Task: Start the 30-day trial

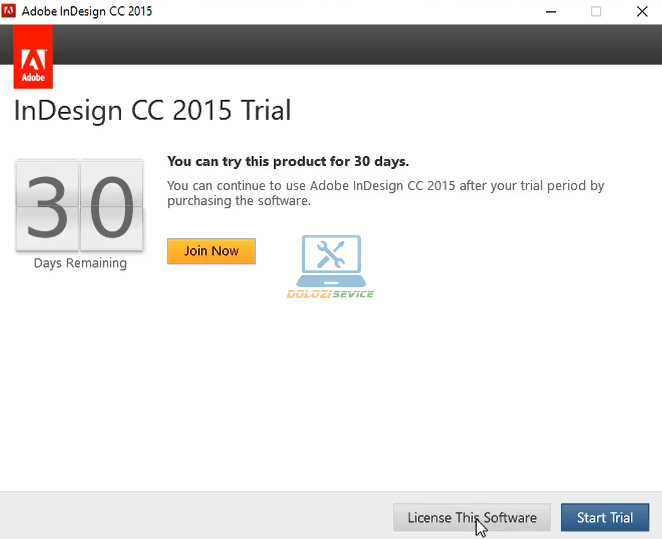Action: (604, 517)
